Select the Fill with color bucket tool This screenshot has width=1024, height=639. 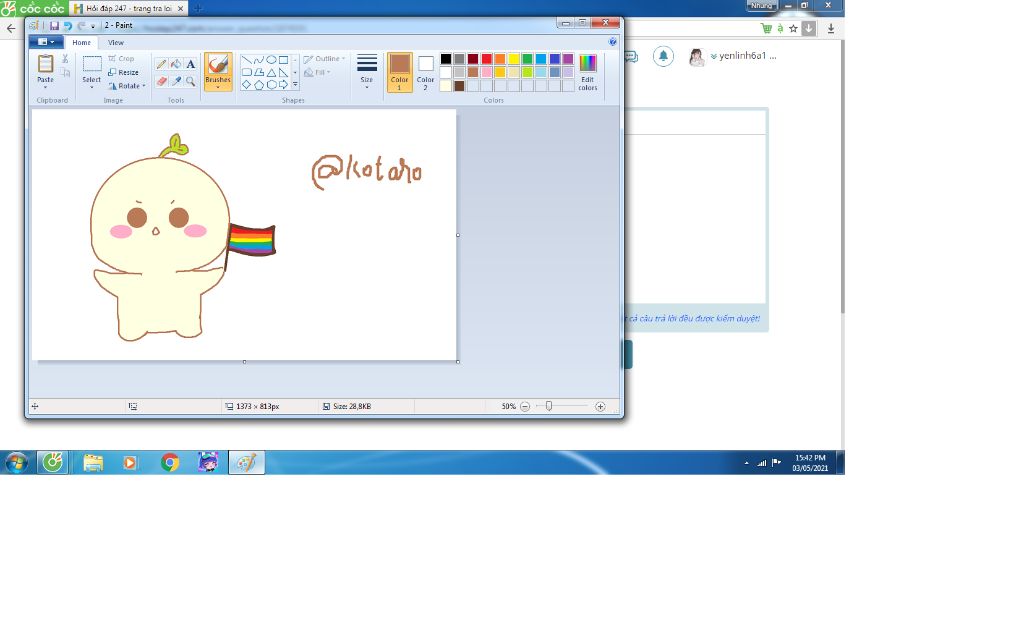click(176, 64)
